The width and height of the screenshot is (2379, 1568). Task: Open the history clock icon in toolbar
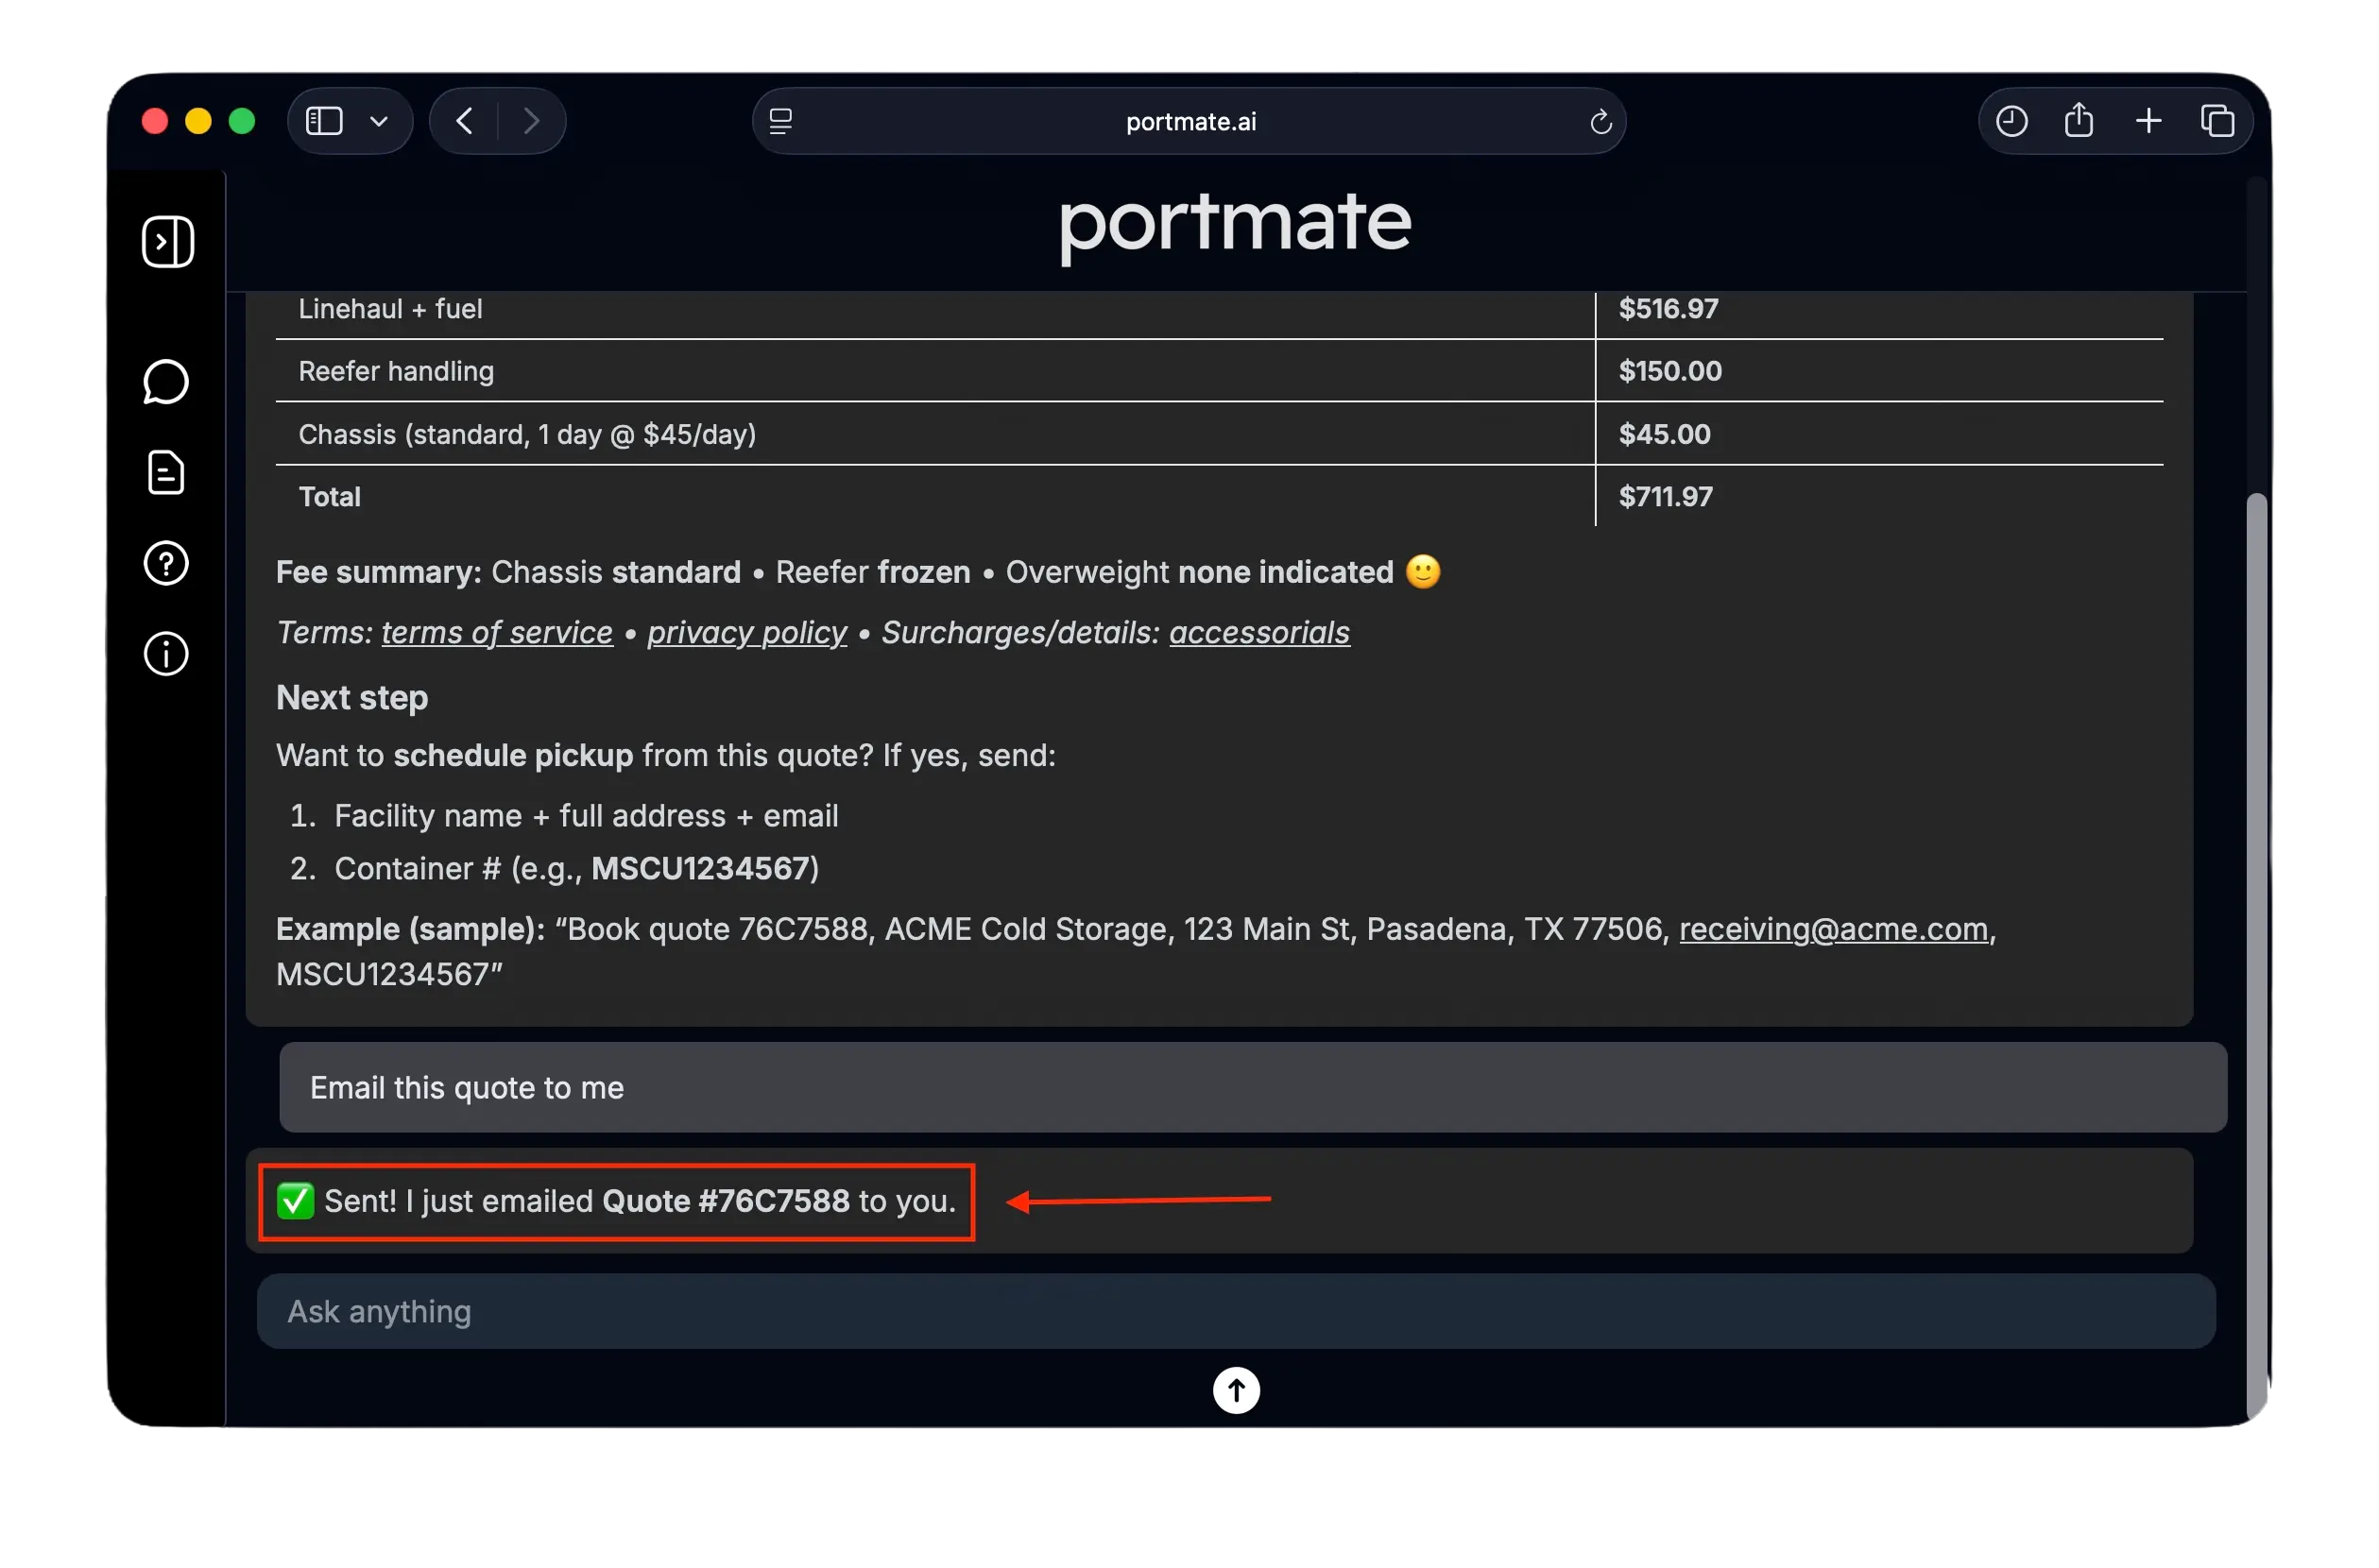pos(2011,121)
